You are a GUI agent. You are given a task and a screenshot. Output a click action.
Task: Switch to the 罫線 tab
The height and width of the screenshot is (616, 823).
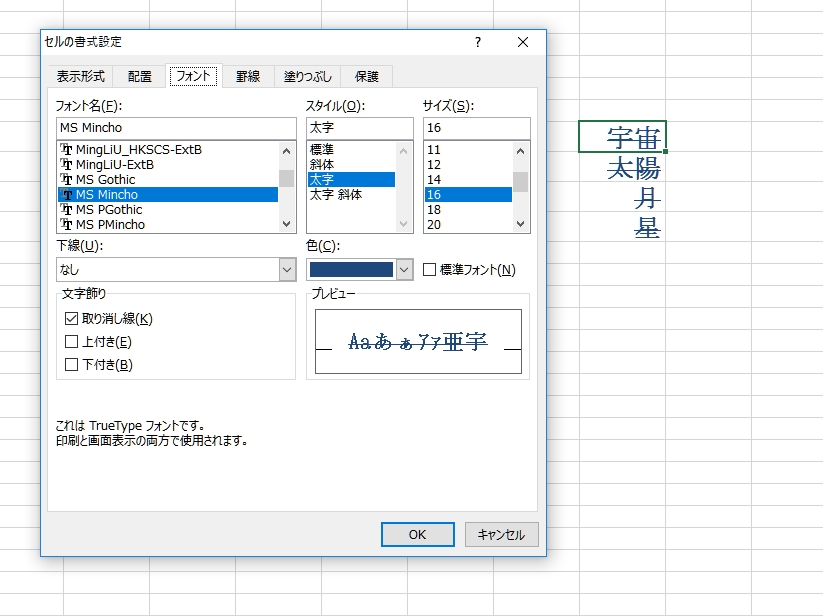coord(247,76)
